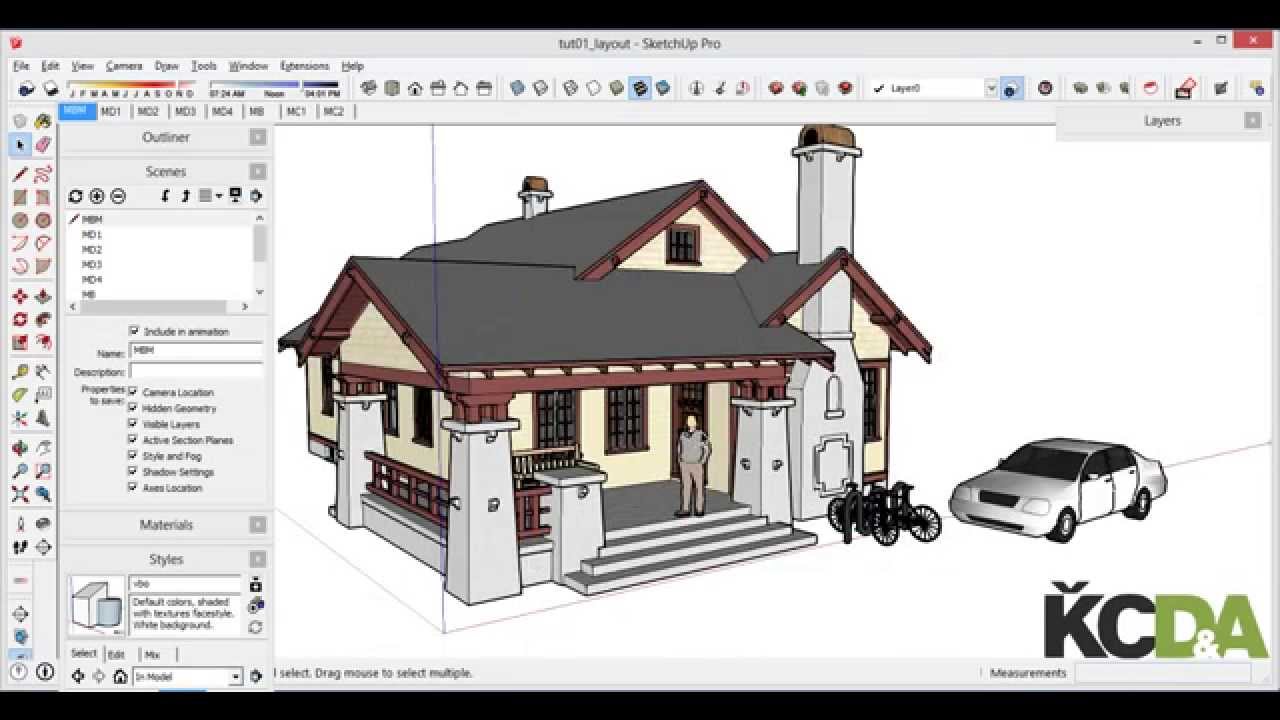Choose the Rotate tool
The height and width of the screenshot is (720, 1280).
[x=20, y=320]
